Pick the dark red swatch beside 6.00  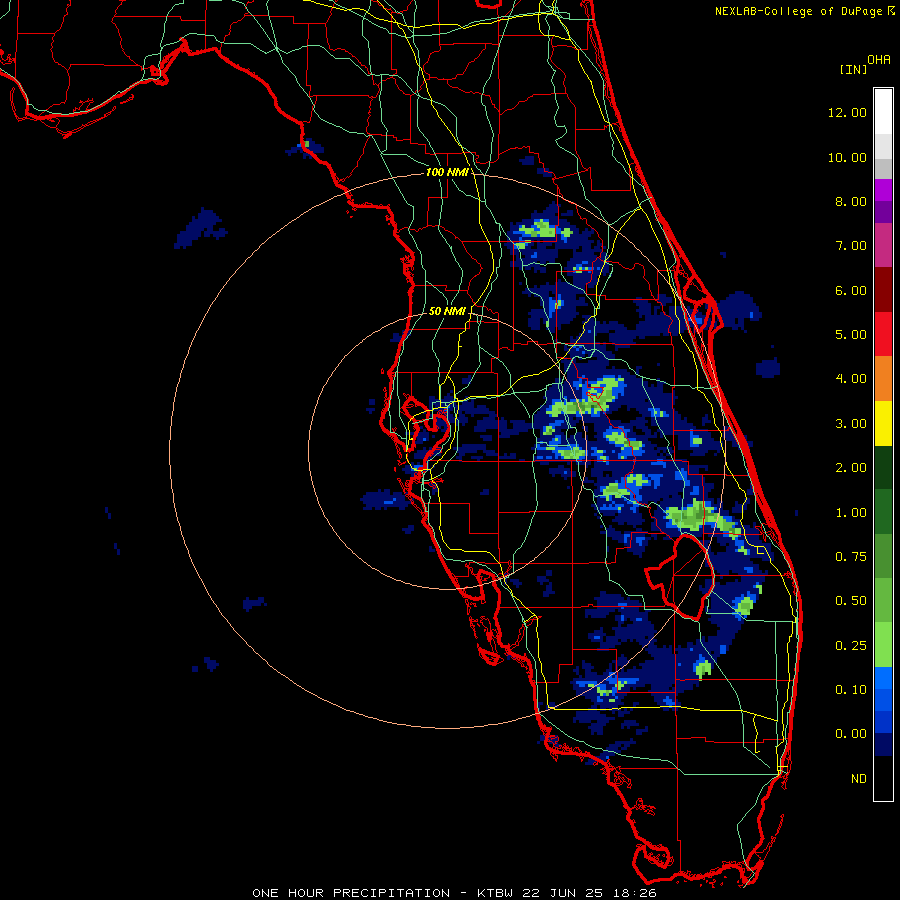883,290
